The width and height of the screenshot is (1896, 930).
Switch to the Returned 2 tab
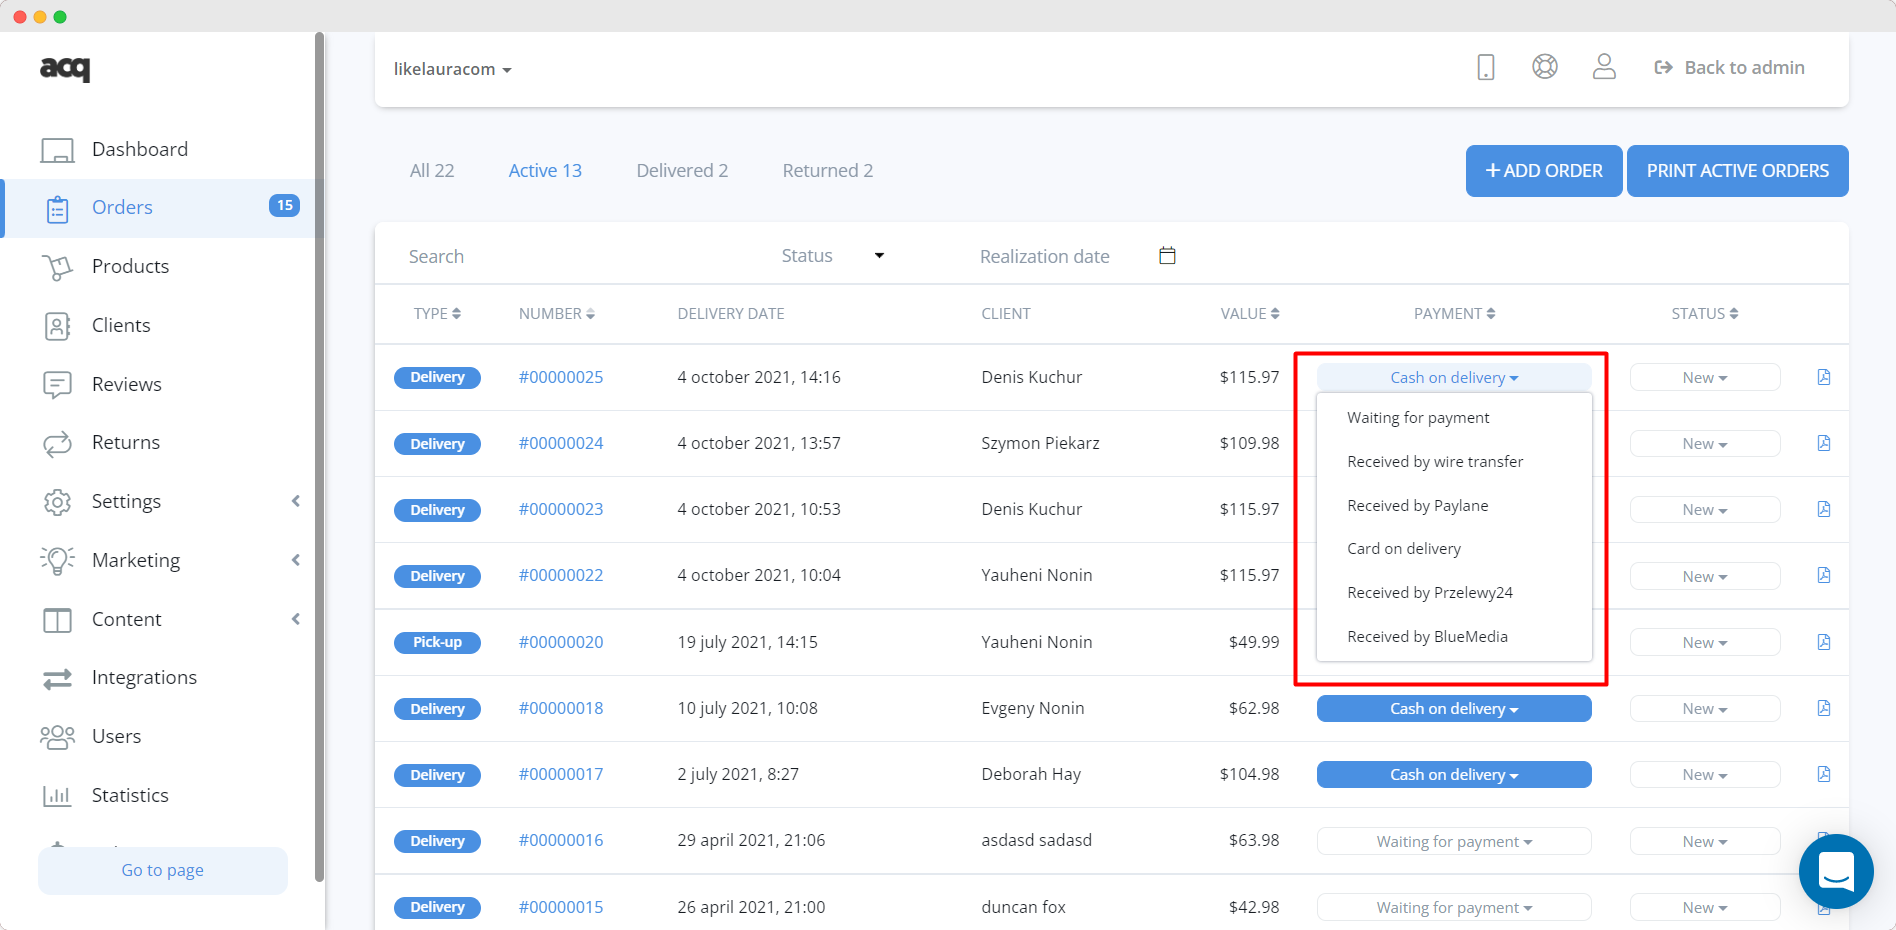click(828, 171)
